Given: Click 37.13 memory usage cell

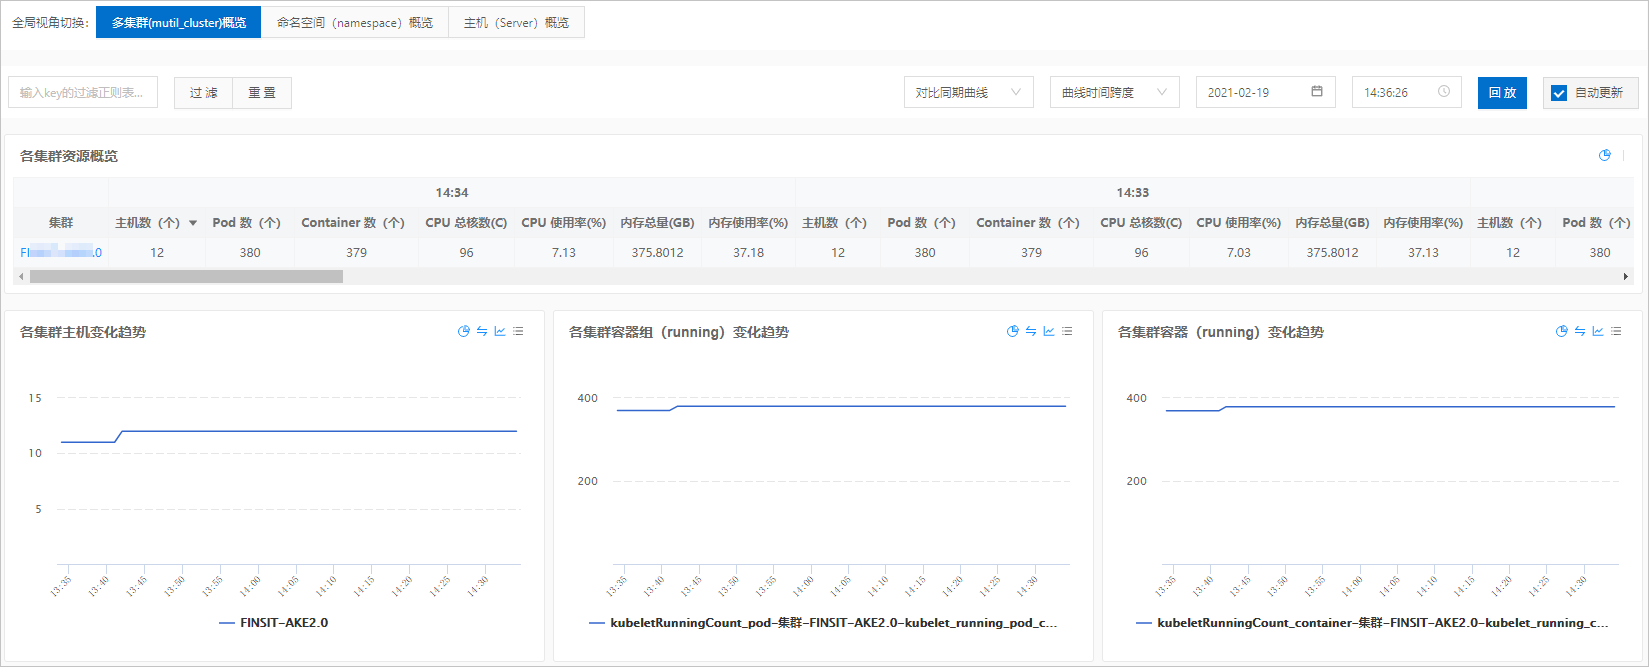Looking at the screenshot, I should 1423,252.
